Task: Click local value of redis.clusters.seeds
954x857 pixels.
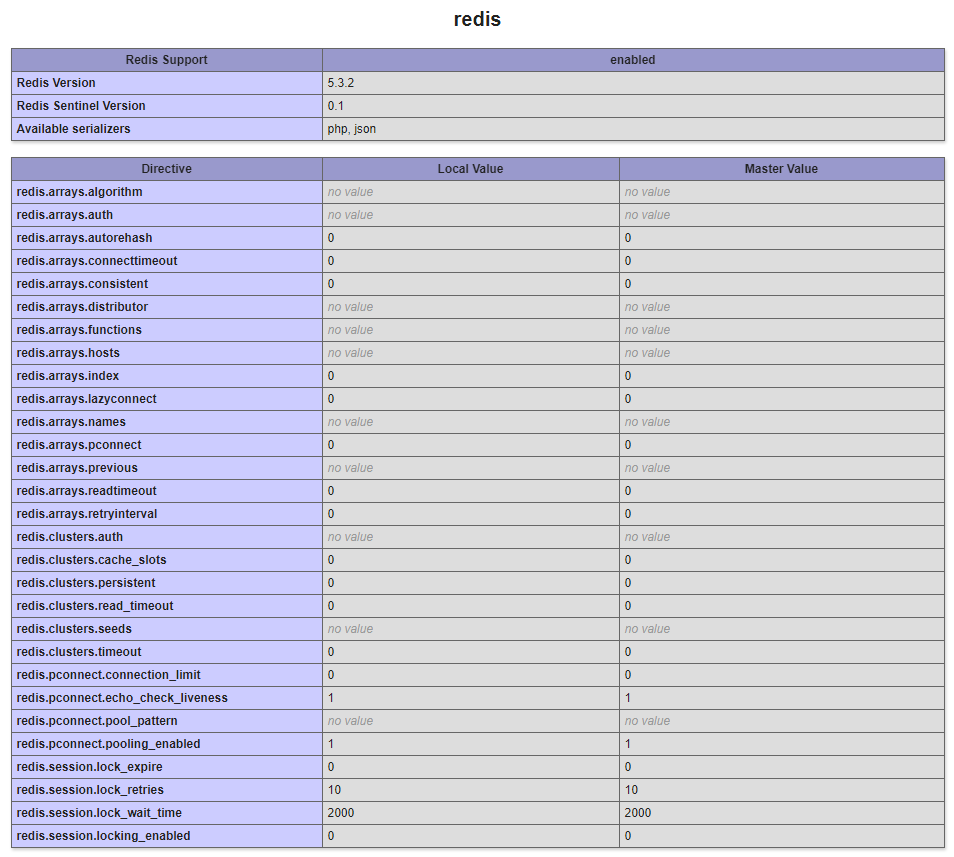Action: tap(350, 629)
